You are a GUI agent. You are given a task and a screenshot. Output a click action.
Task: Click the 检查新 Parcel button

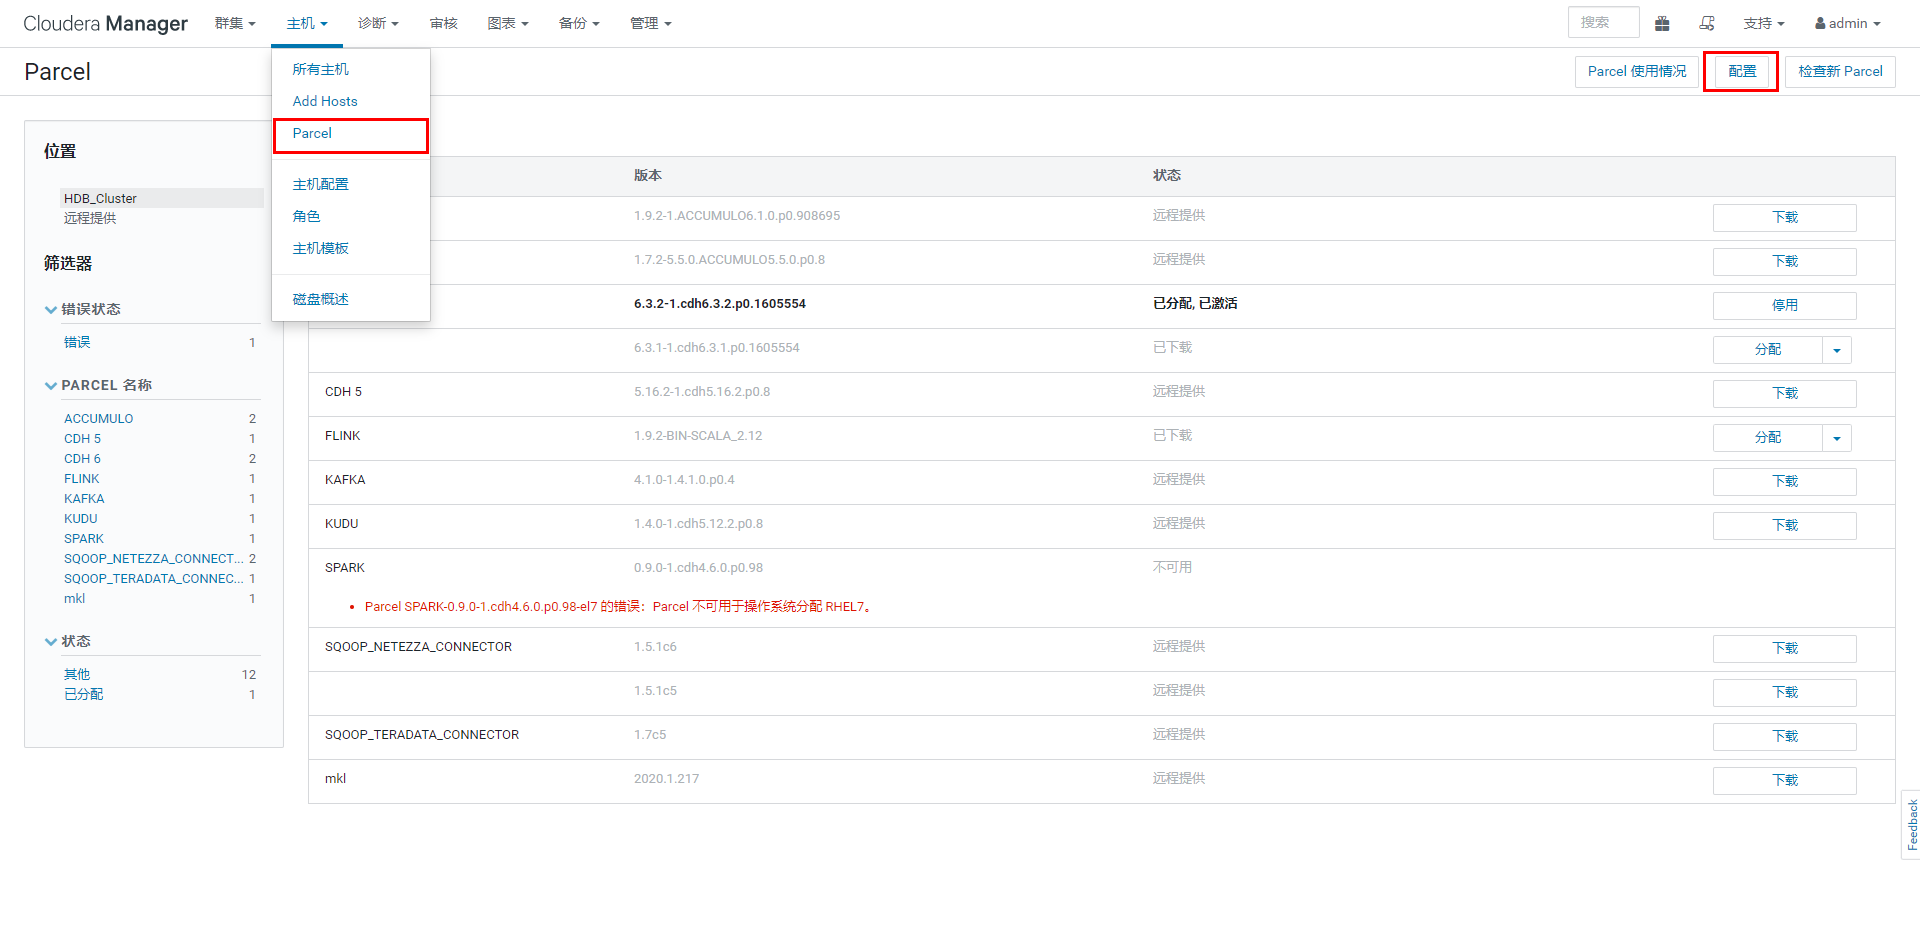pos(1839,71)
